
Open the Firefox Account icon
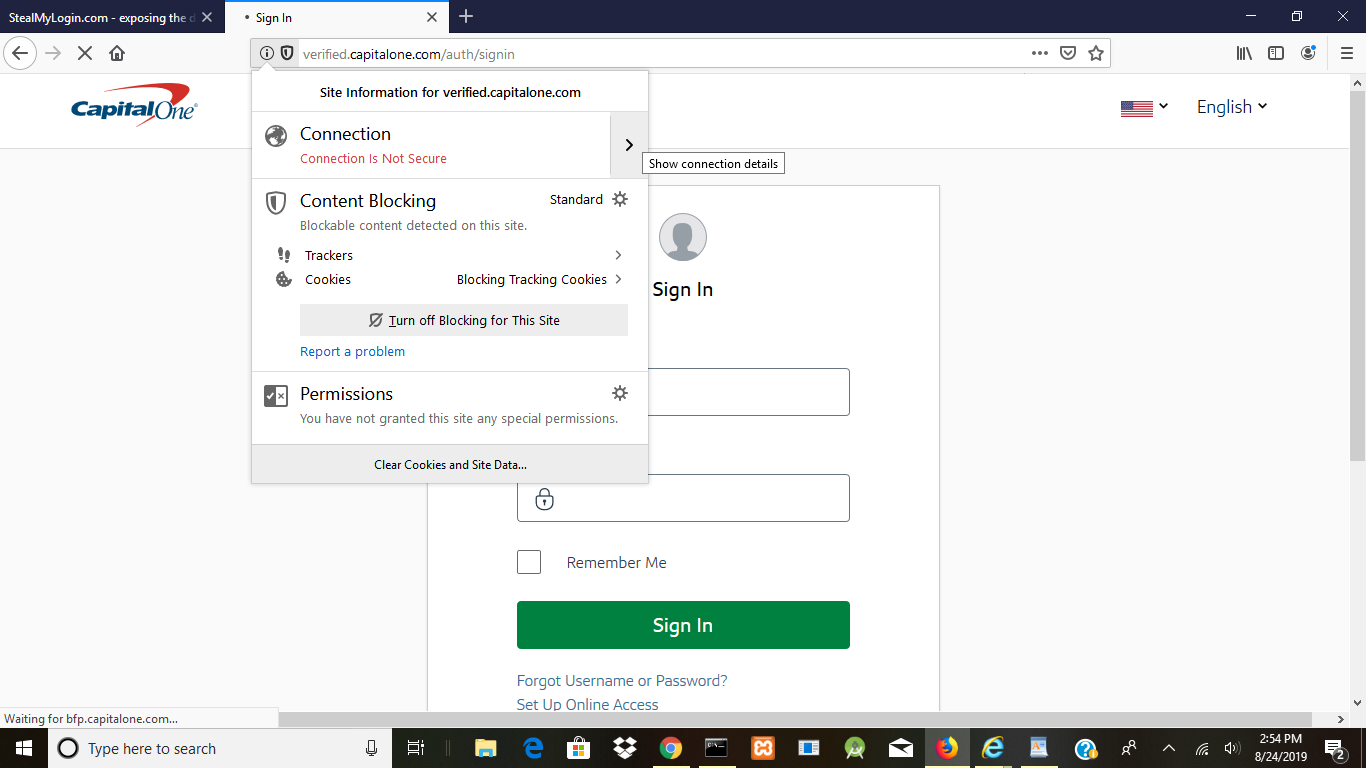pyautogui.click(x=1308, y=53)
